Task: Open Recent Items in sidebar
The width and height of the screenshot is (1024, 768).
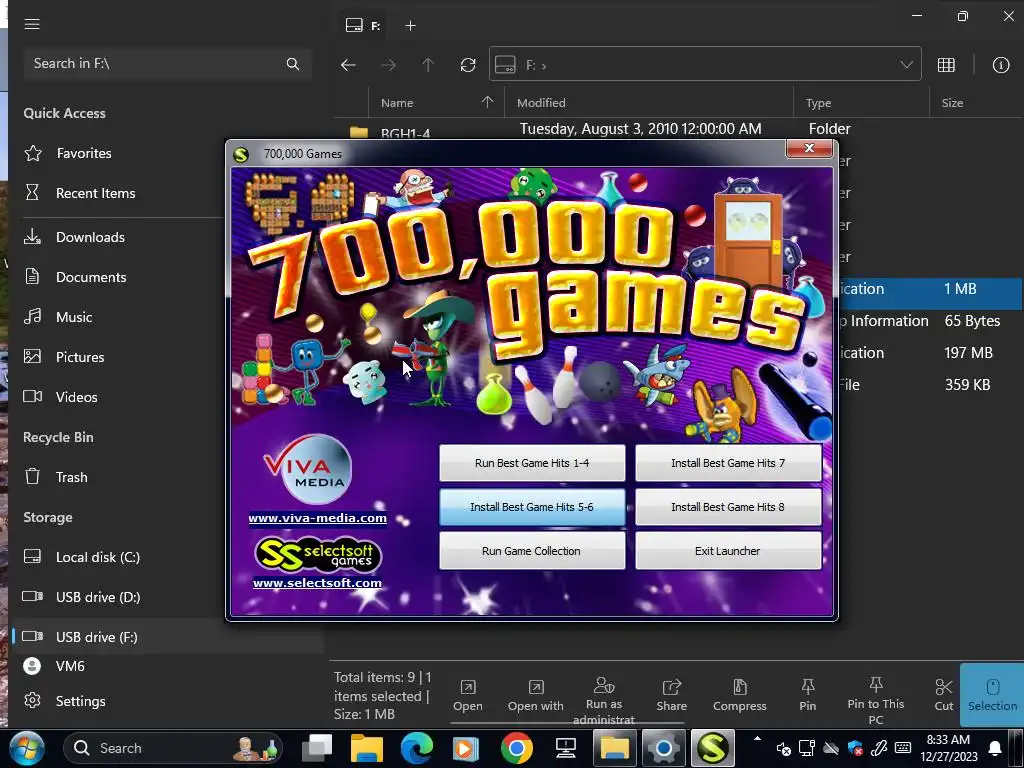Action: pos(95,193)
